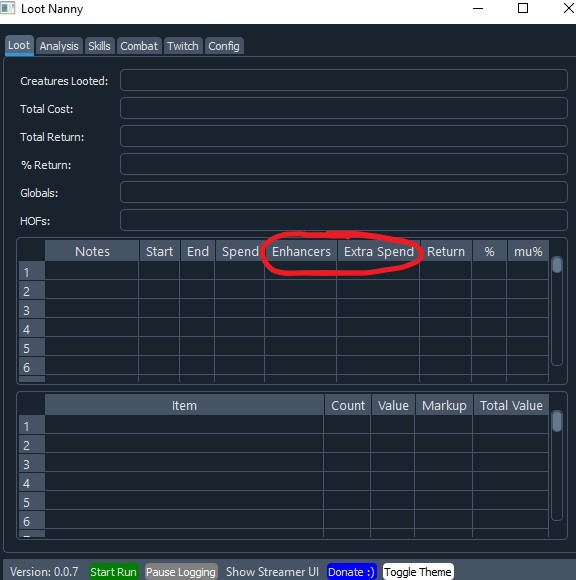Click the Total Return field
Image resolution: width=576 pixels, height=580 pixels.
[344, 136]
